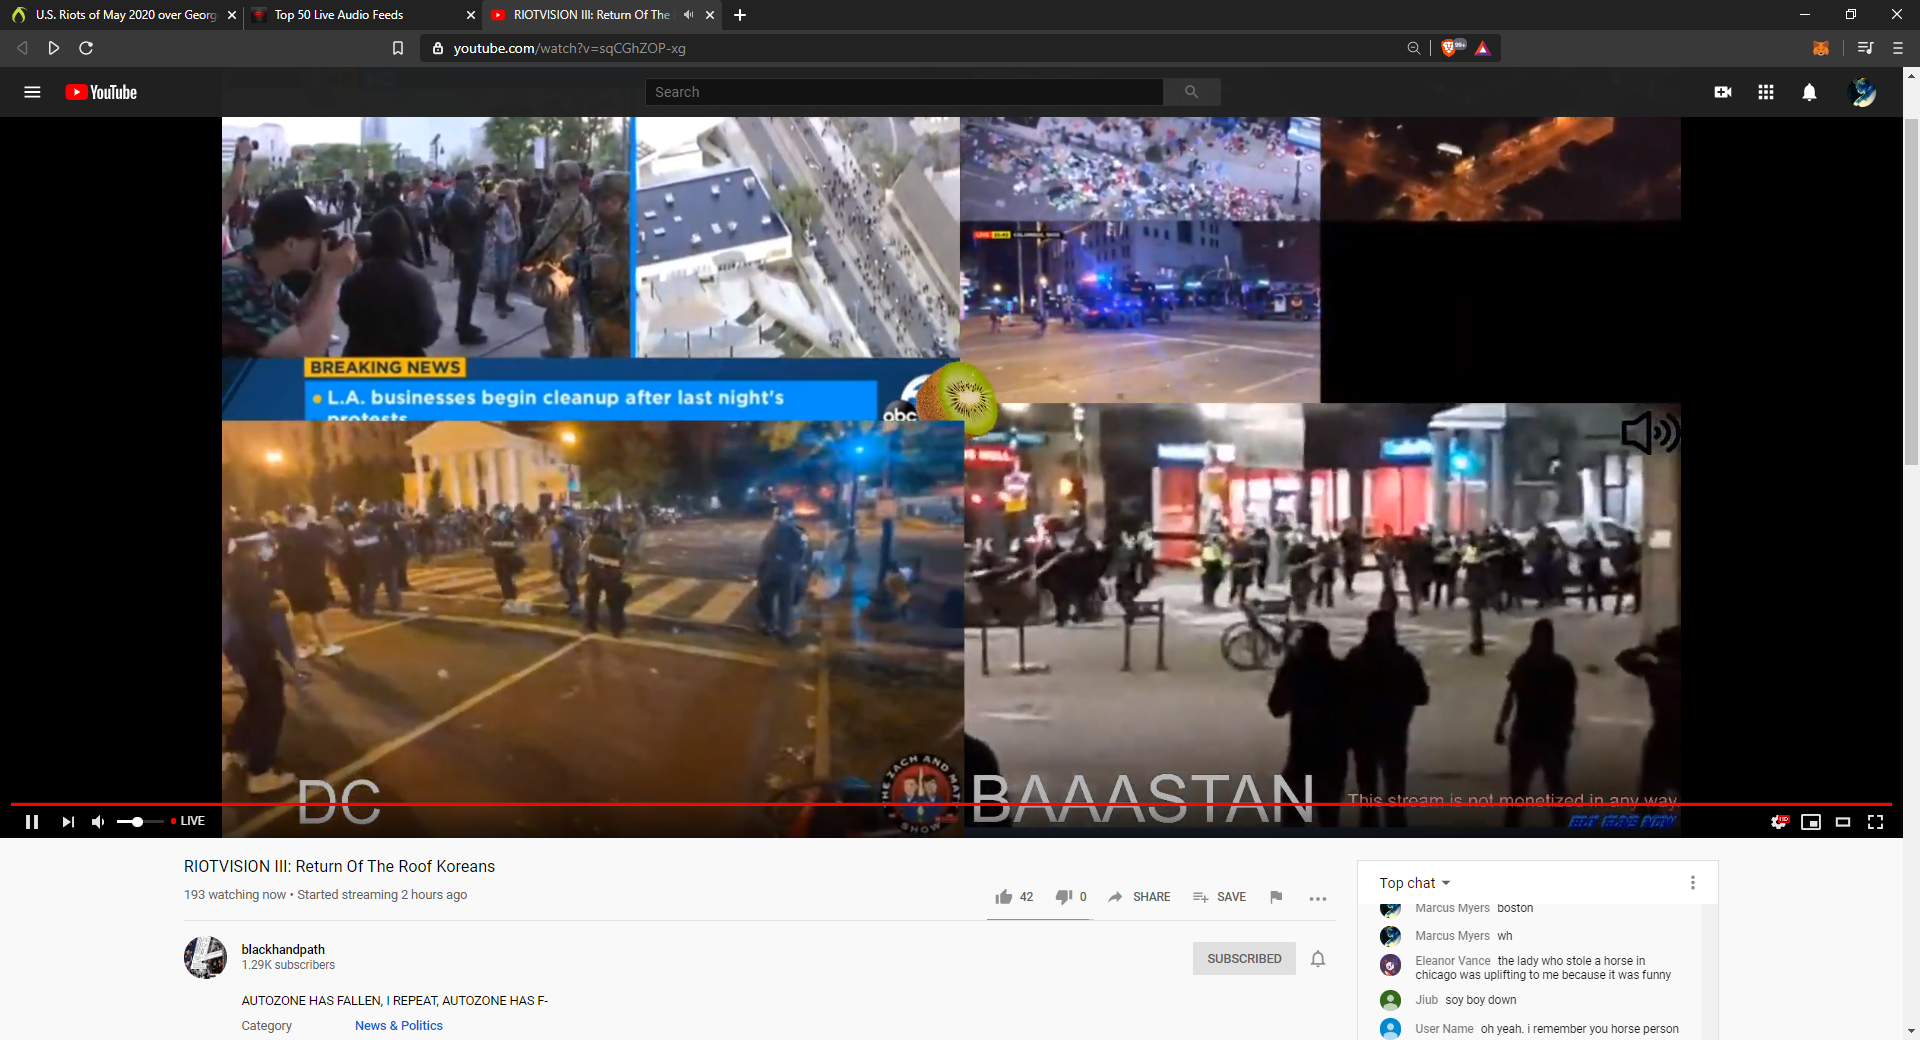
Task: Open the YouTube apps grid
Action: [x=1766, y=92]
